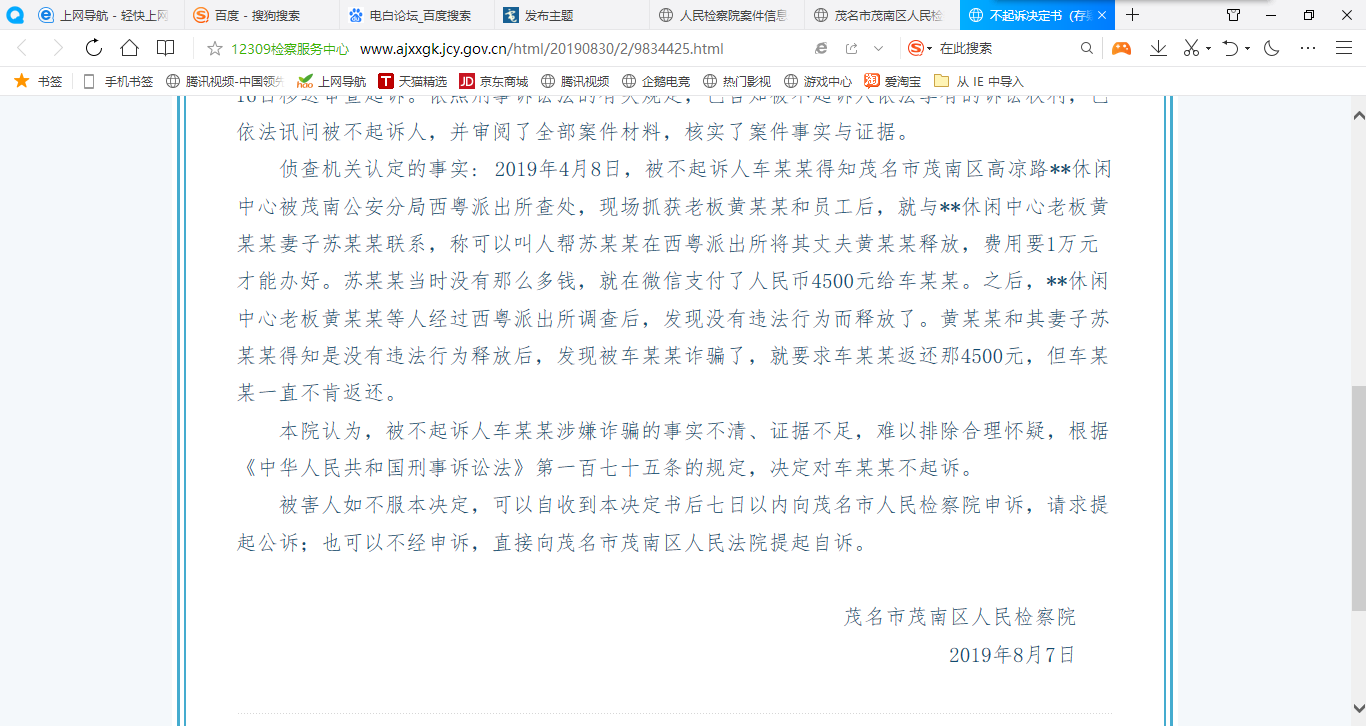Click the magnifier search icon

[x=1087, y=48]
